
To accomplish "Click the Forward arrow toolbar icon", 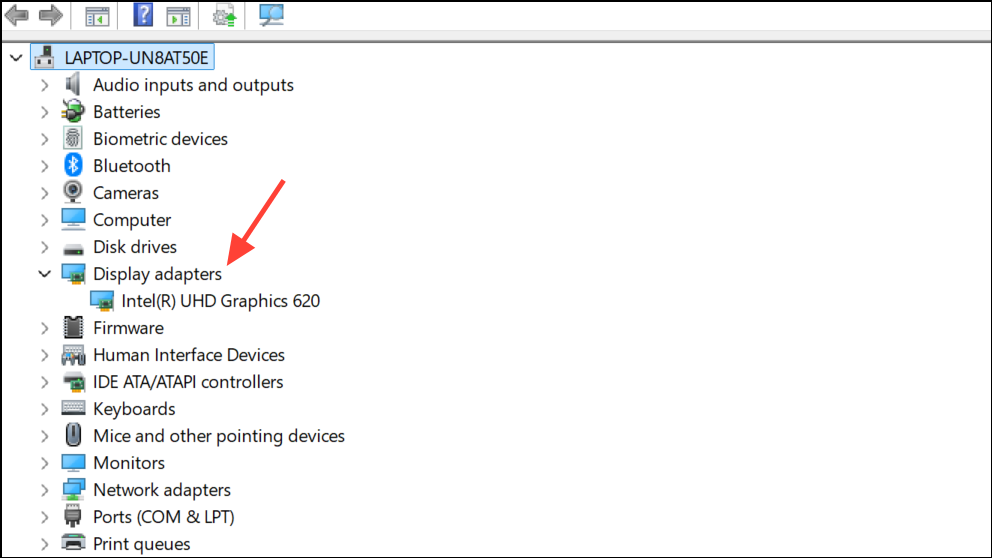I will 51,15.
